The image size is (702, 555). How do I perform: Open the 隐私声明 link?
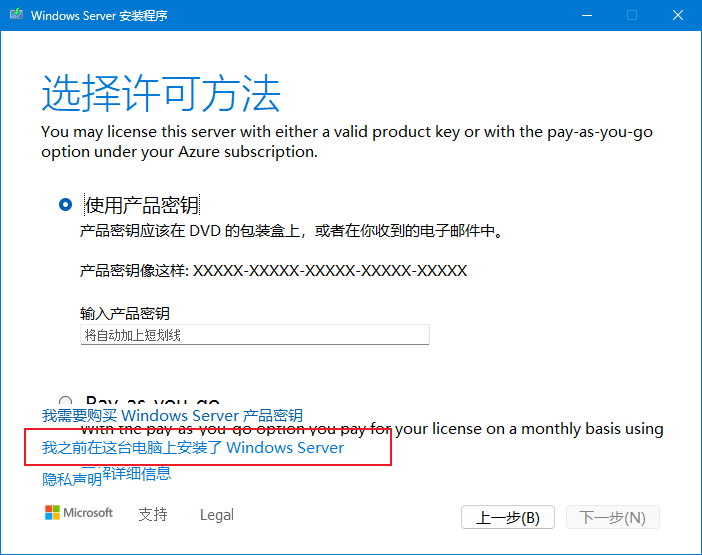(72, 480)
